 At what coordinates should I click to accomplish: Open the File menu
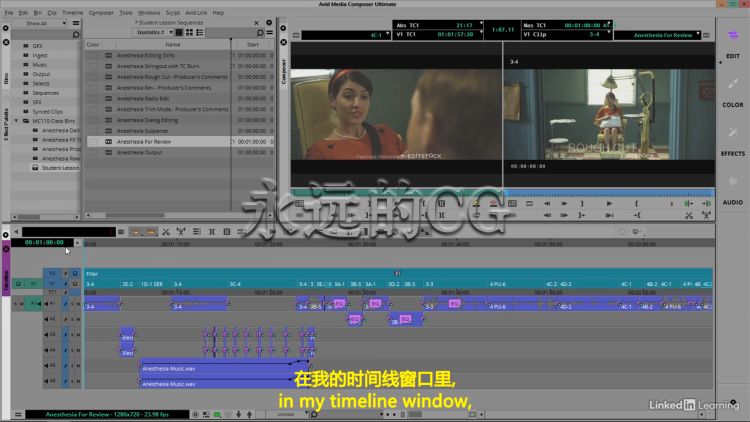pos(9,13)
